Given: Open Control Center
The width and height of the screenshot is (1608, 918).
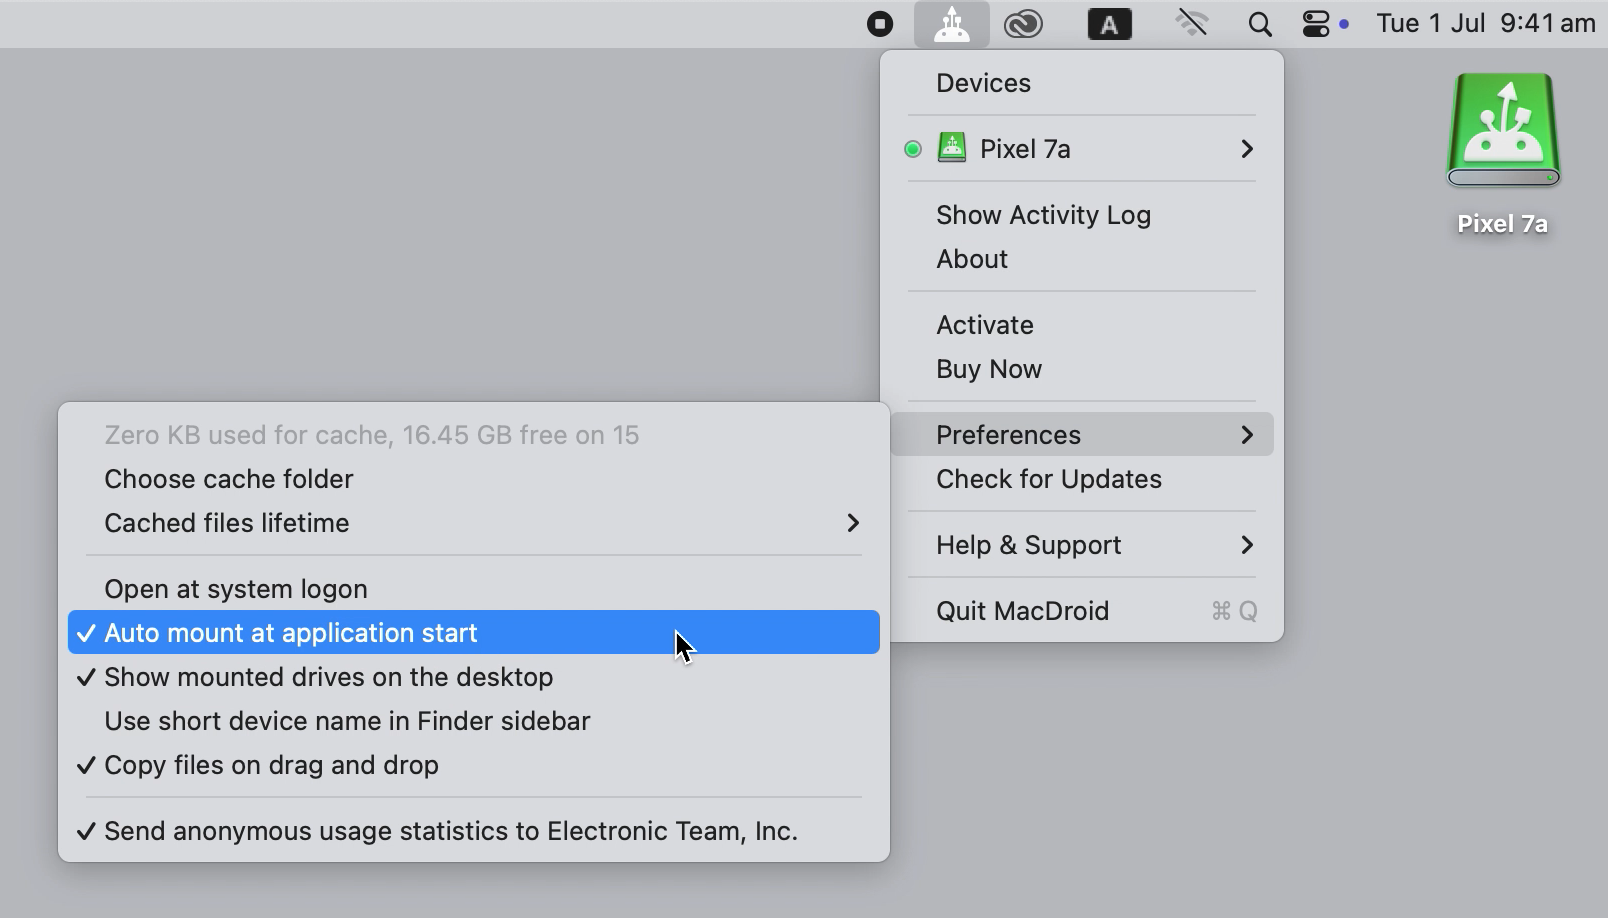Looking at the screenshot, I should coord(1316,24).
